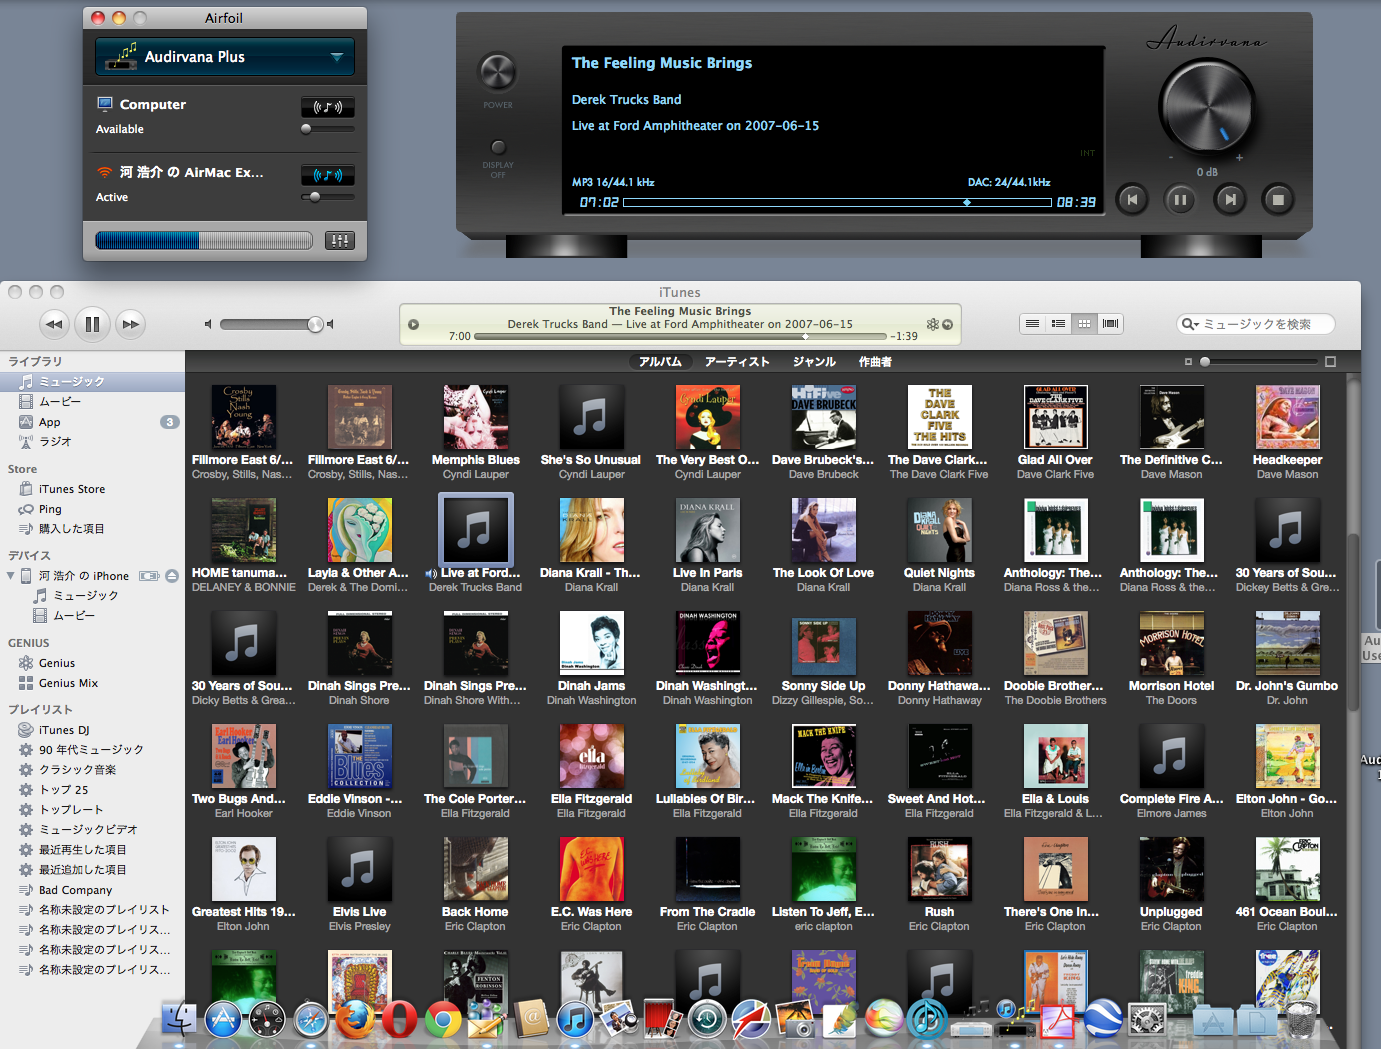Launch Safari from the Dock
Image resolution: width=1381 pixels, height=1049 pixels.
(311, 1019)
